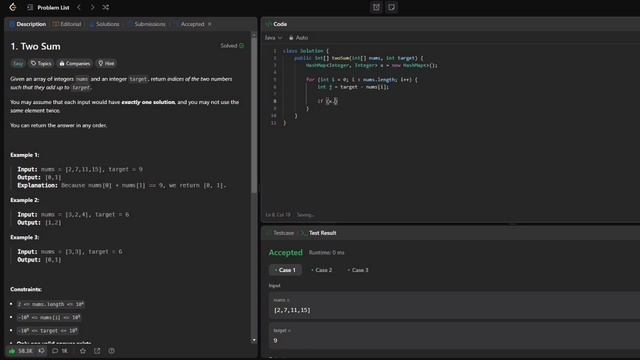Click the Example 2 heading
Viewport: 640px width, 360px height.
(24, 200)
